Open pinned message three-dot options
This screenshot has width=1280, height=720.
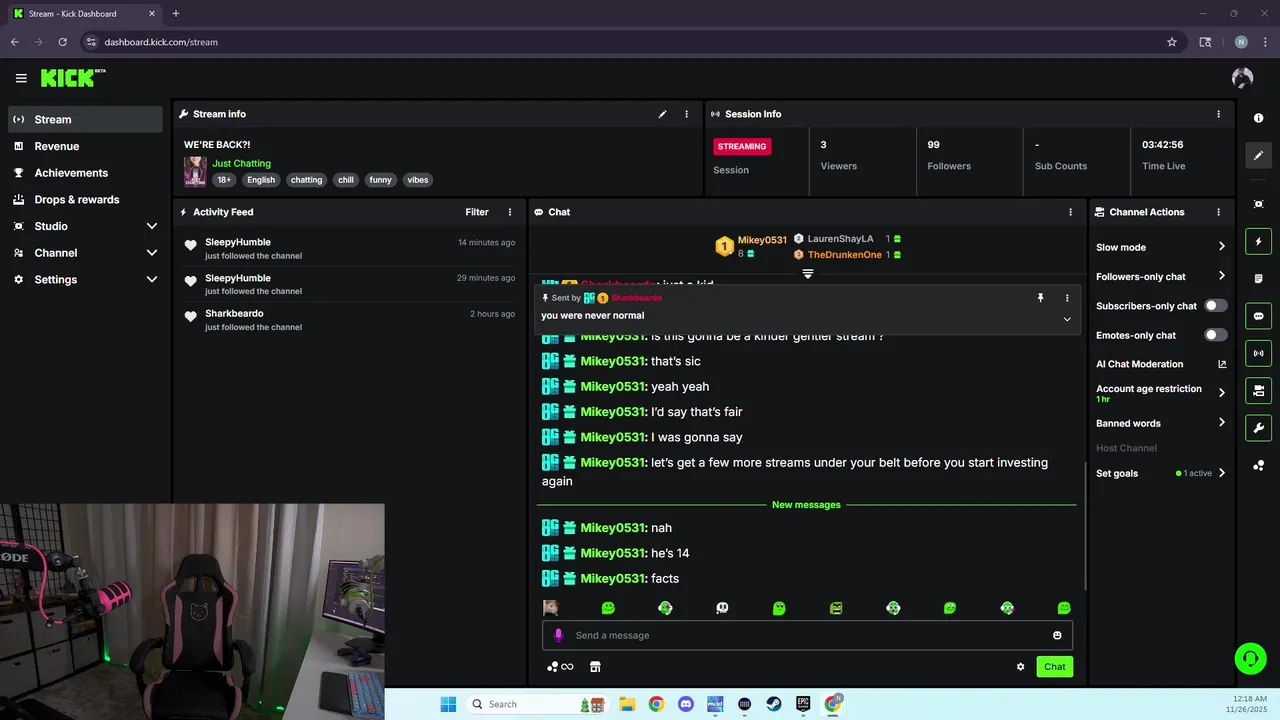[x=1067, y=298]
